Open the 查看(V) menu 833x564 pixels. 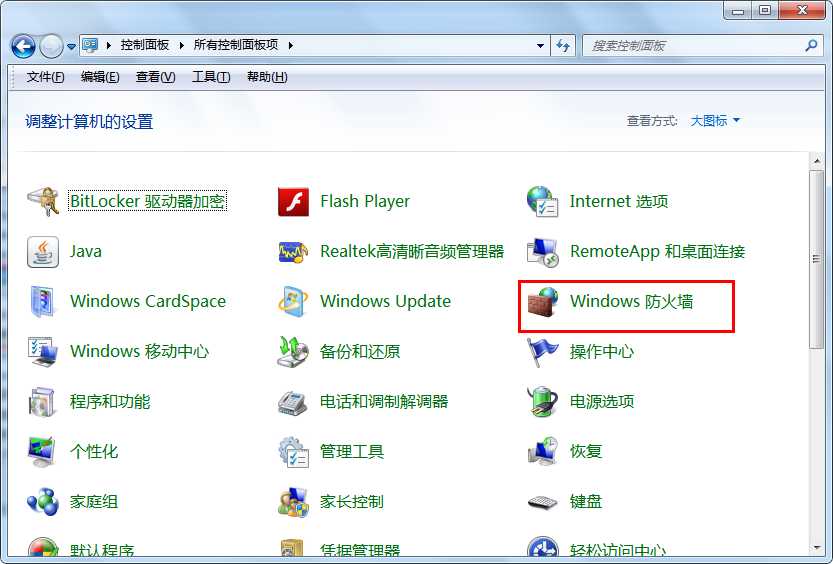tap(155, 77)
